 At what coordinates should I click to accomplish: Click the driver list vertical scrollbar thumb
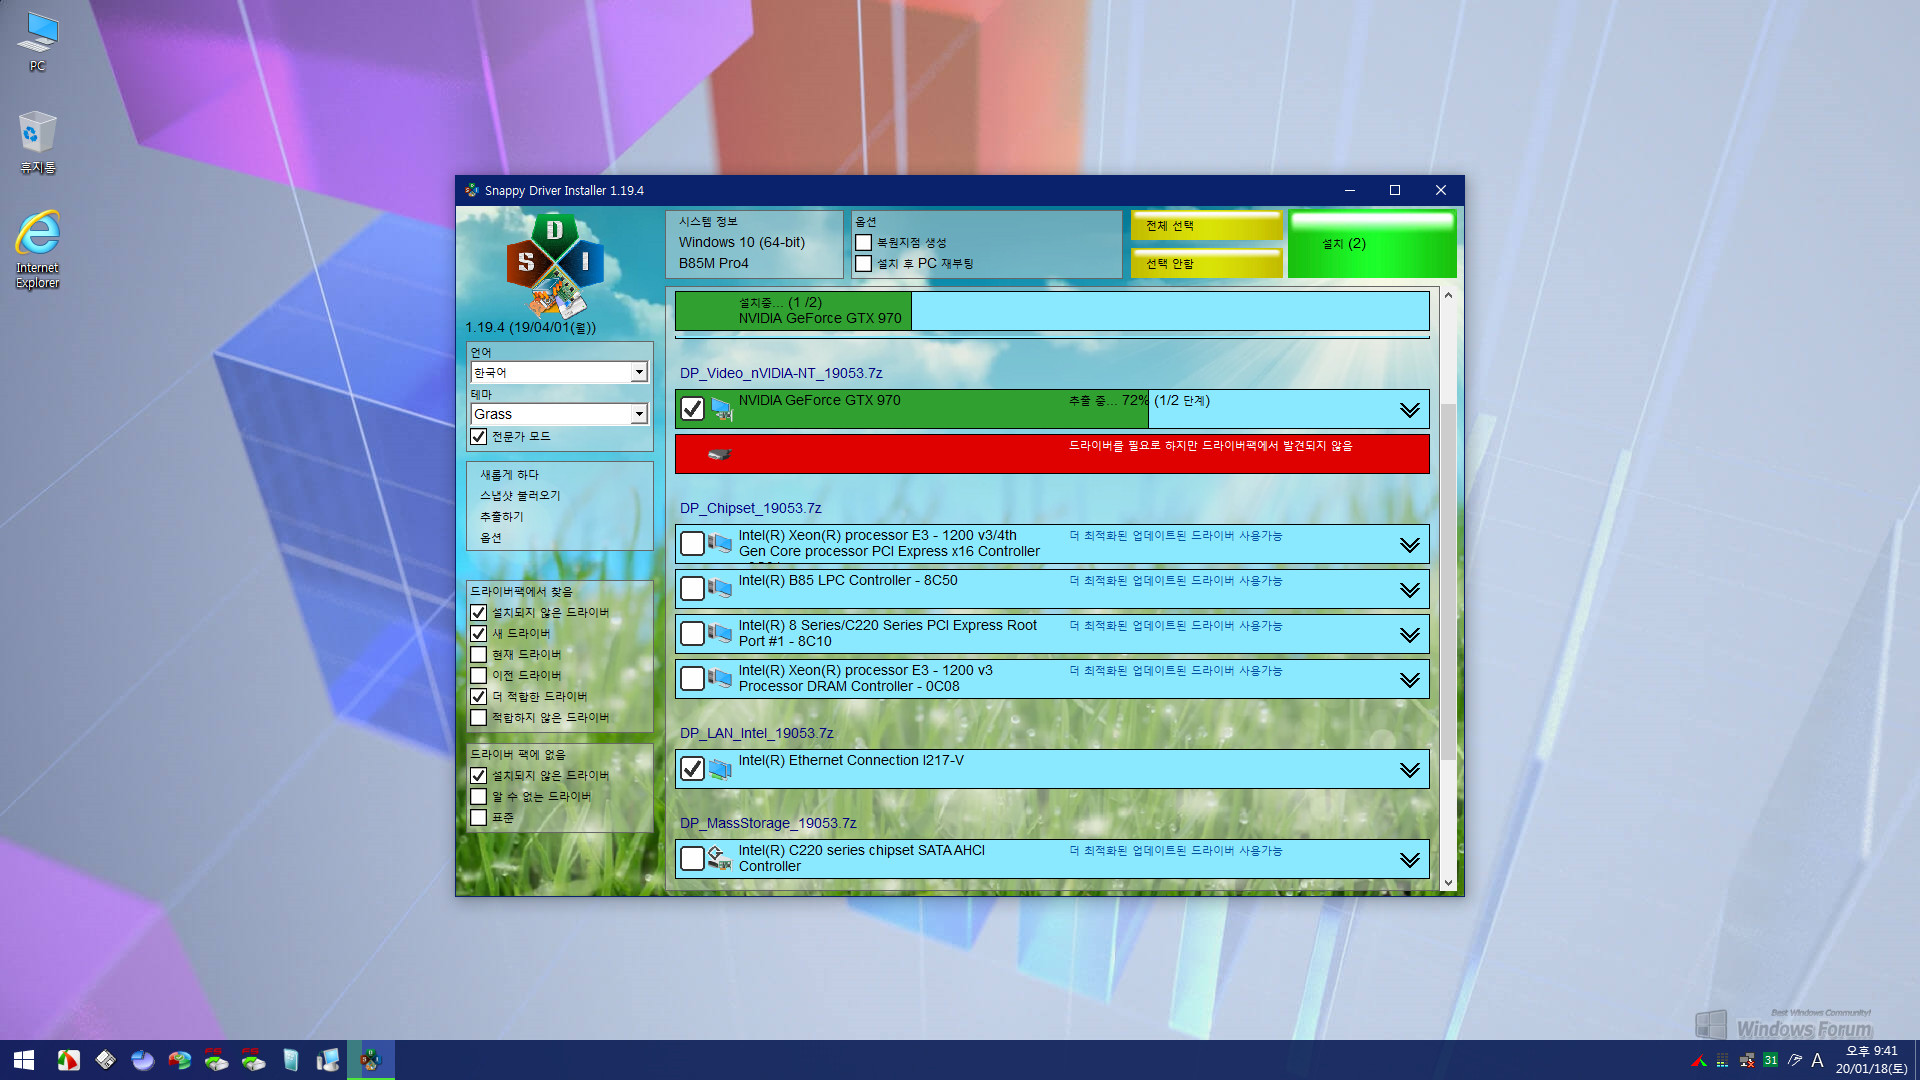pyautogui.click(x=1448, y=580)
